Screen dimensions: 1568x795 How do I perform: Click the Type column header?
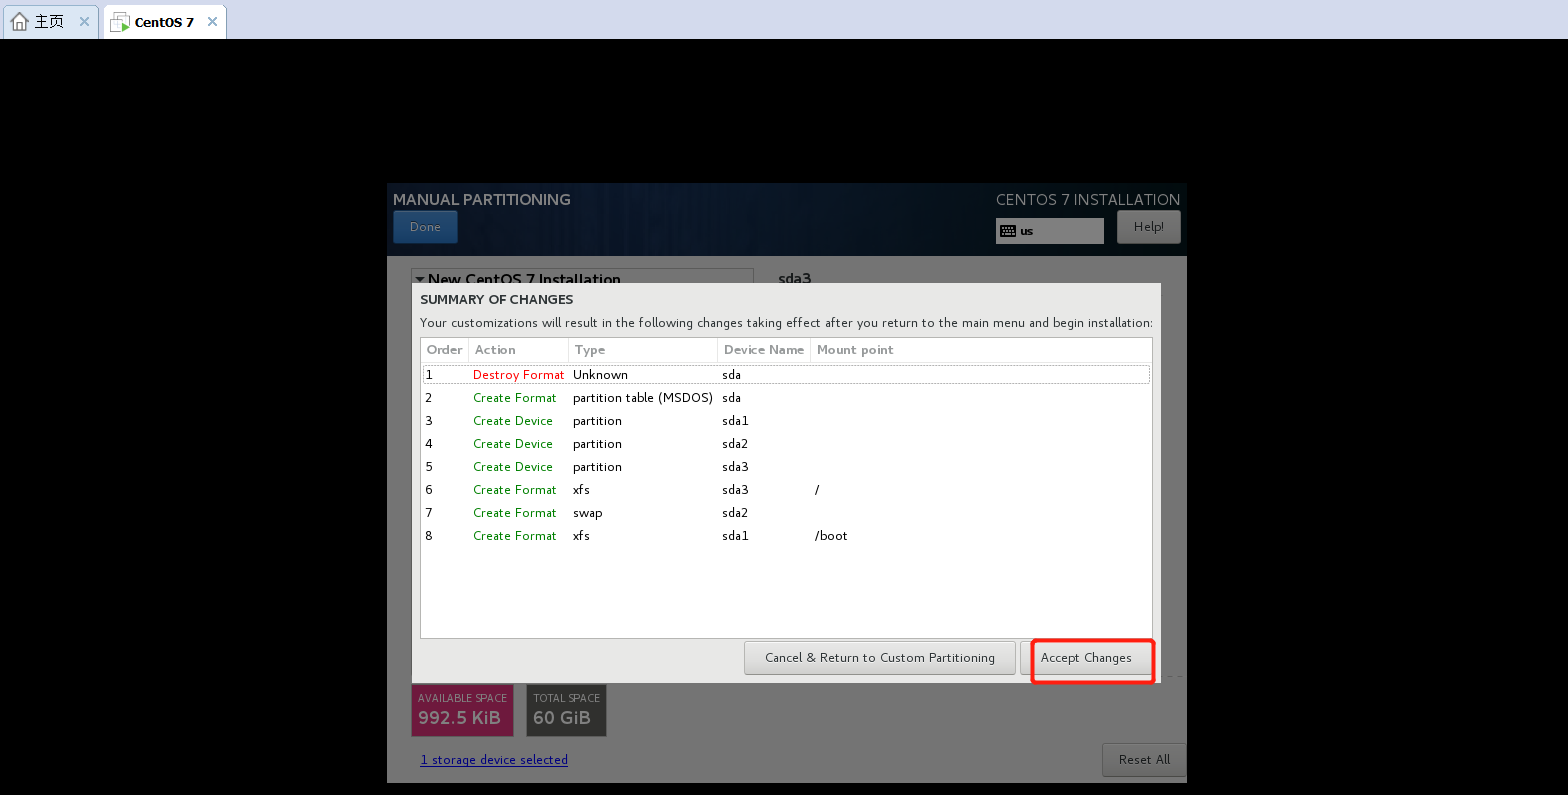tap(642, 350)
